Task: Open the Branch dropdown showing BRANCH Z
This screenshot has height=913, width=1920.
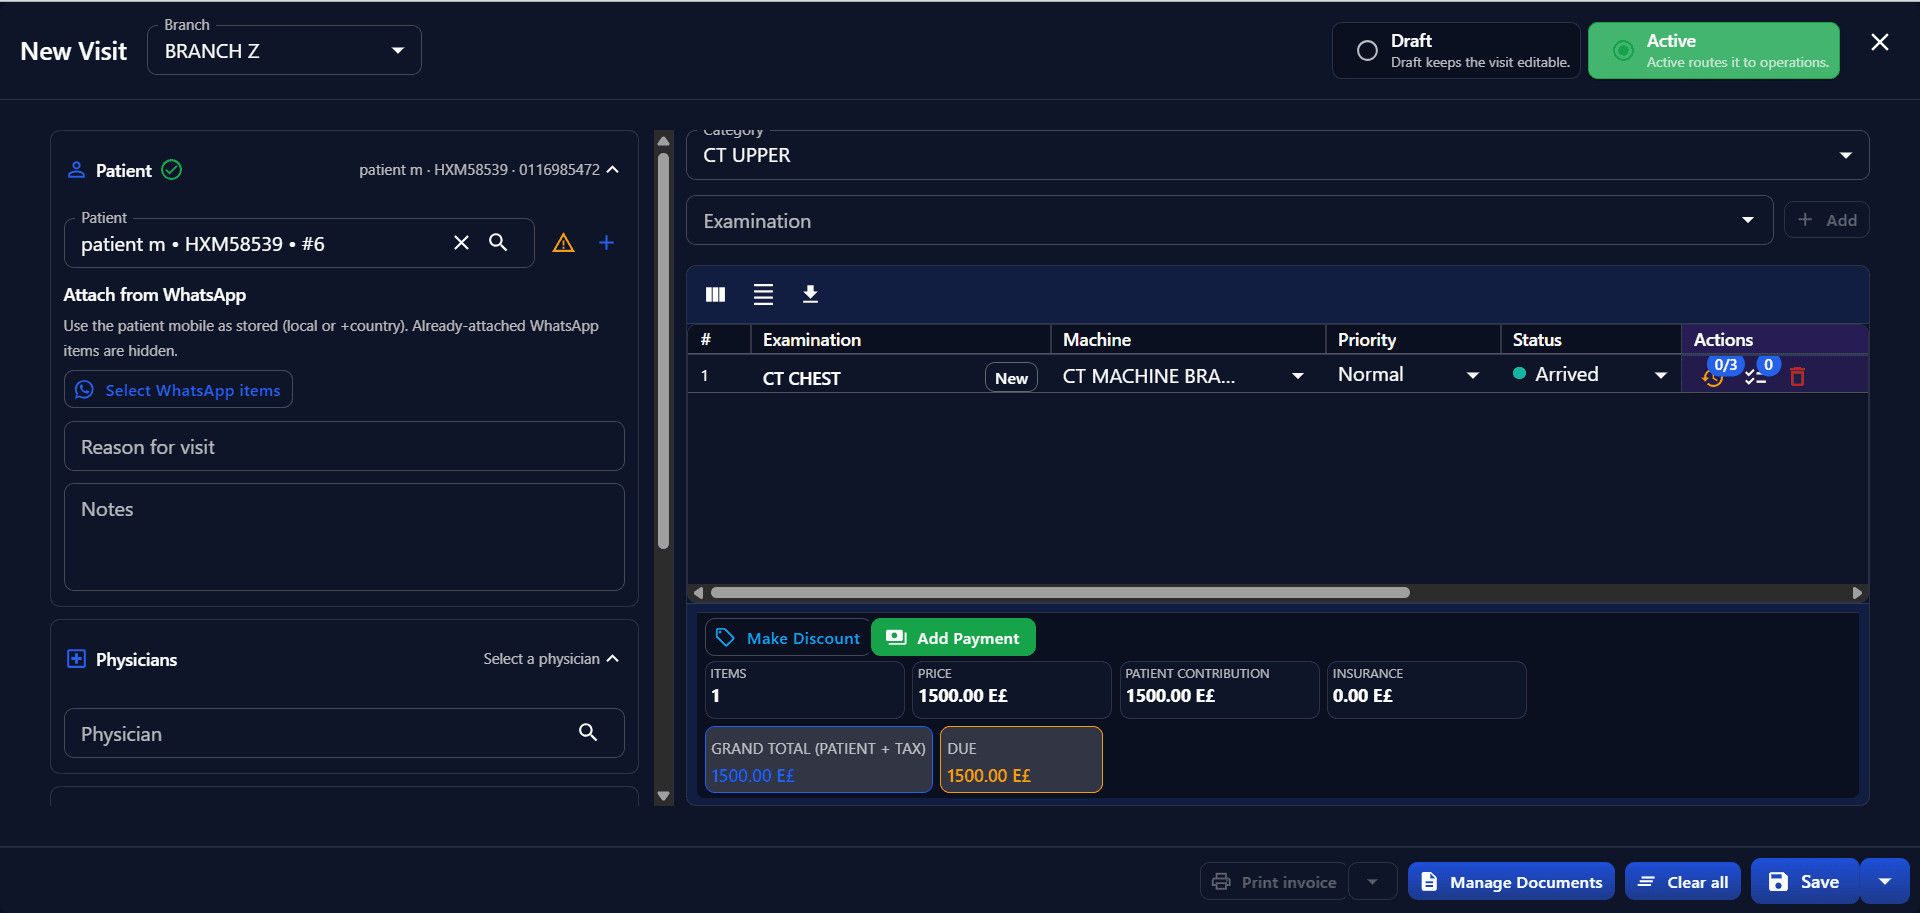Action: (284, 50)
